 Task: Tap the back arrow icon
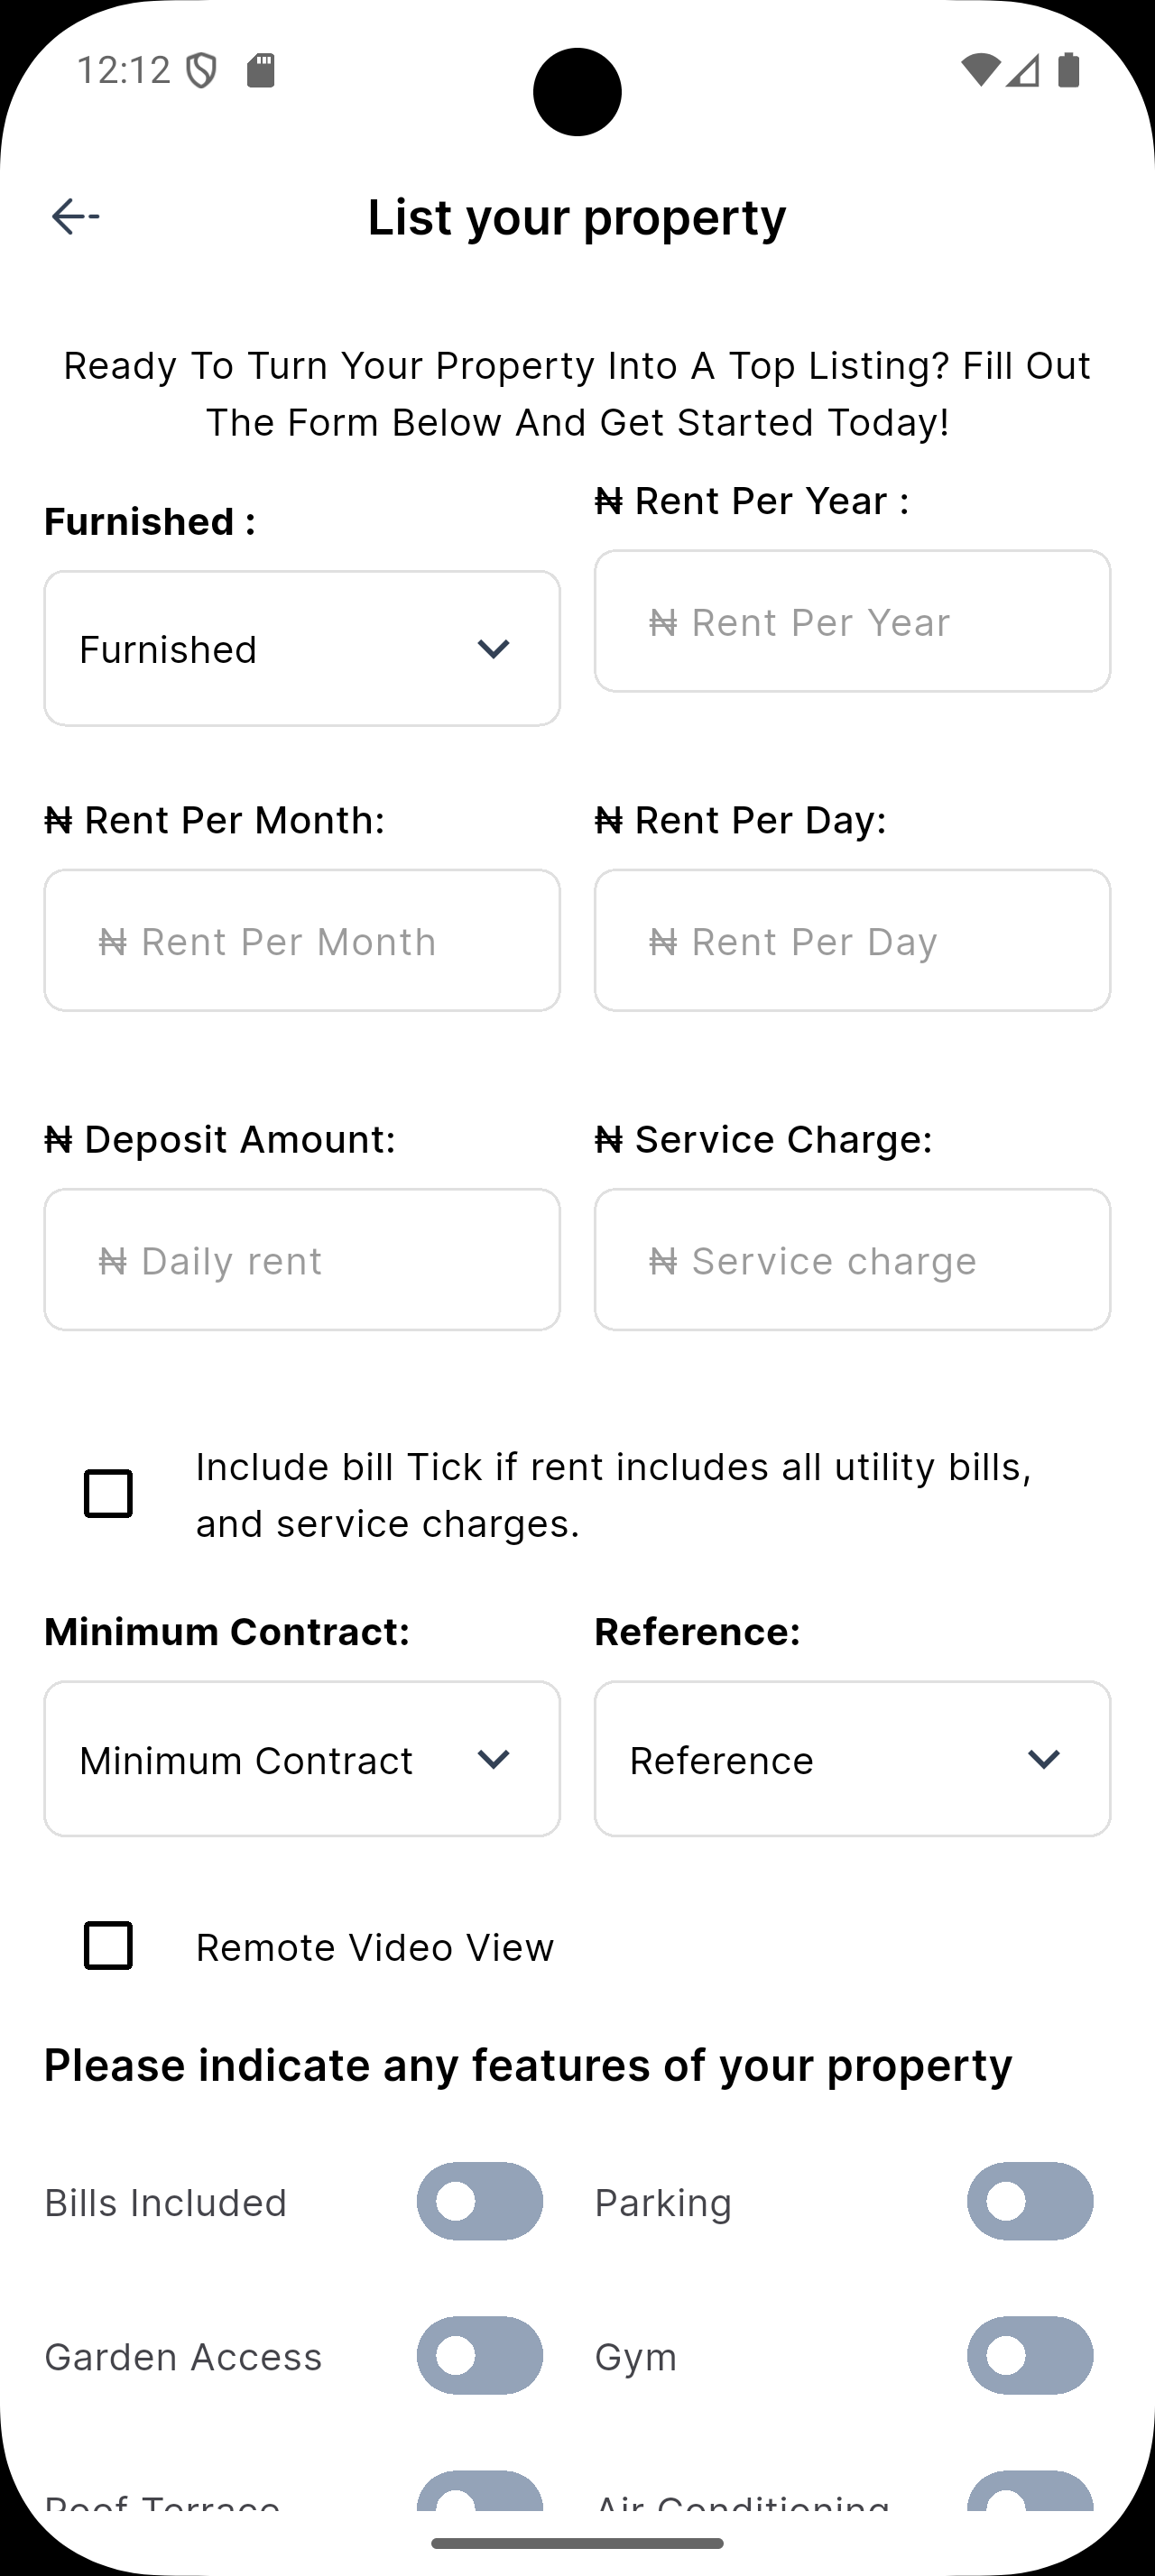75,216
